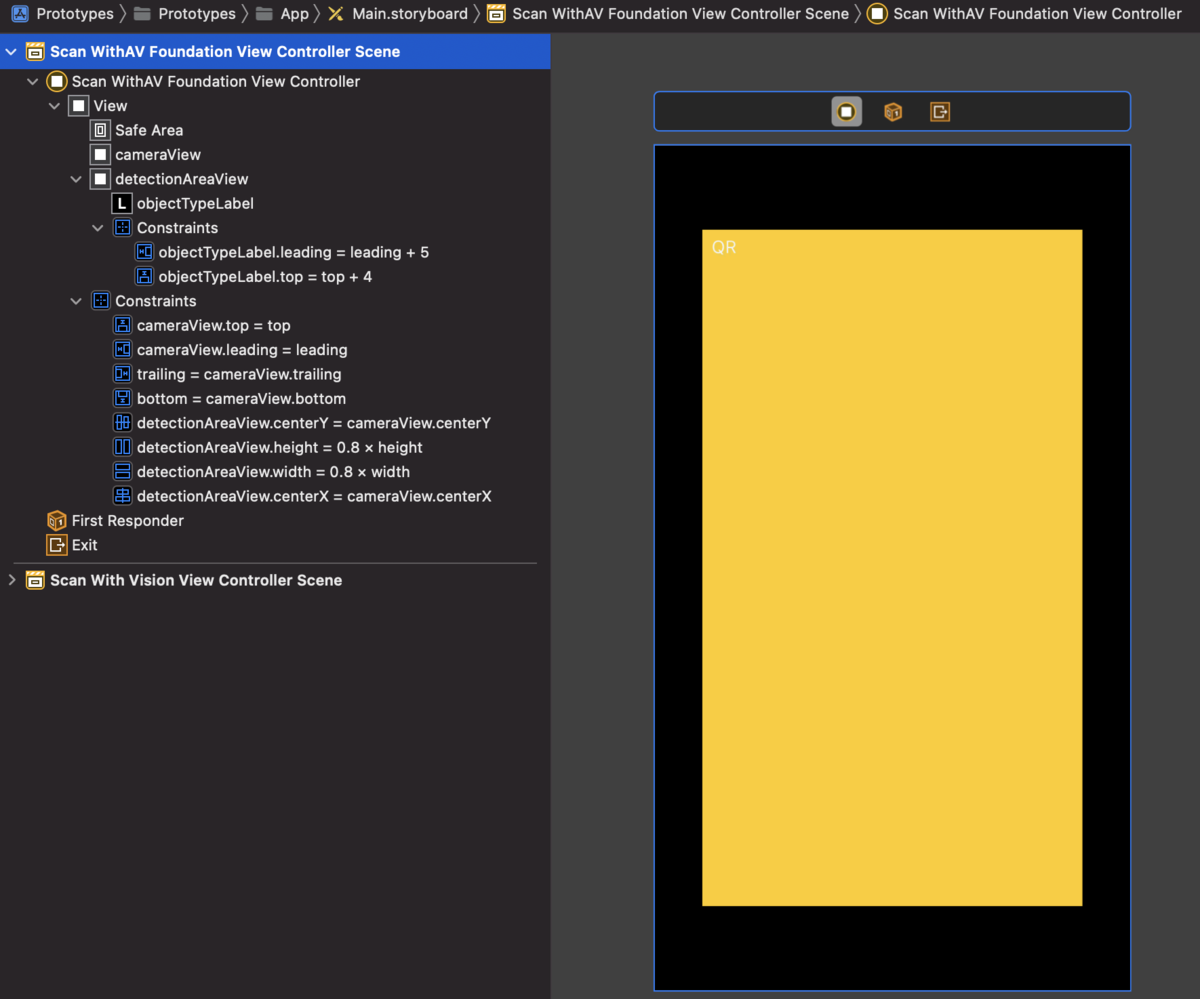This screenshot has width=1200, height=999.
Task: Click the Xcode project icon in the breadcrumb
Action: (x=19, y=14)
